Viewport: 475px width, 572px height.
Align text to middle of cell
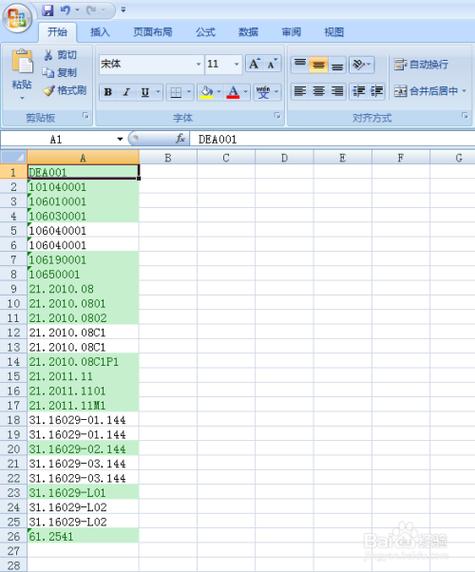318,65
